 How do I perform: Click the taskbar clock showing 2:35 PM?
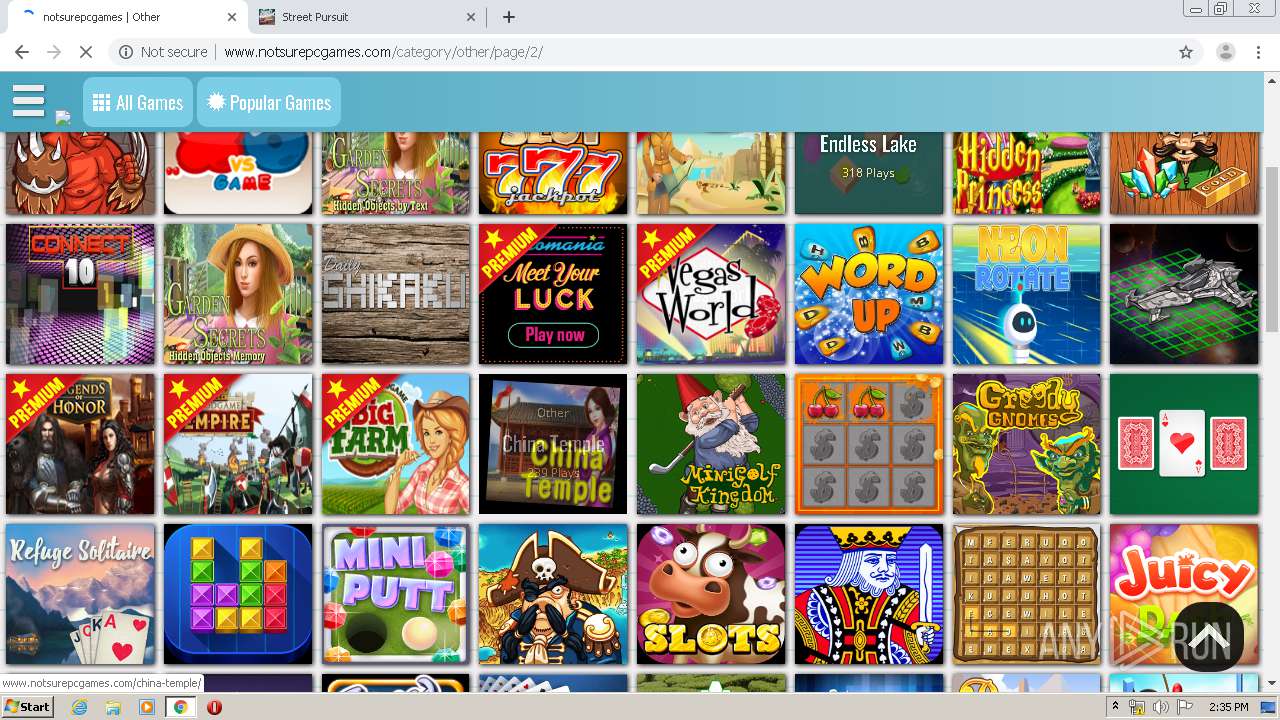[x=1228, y=707]
